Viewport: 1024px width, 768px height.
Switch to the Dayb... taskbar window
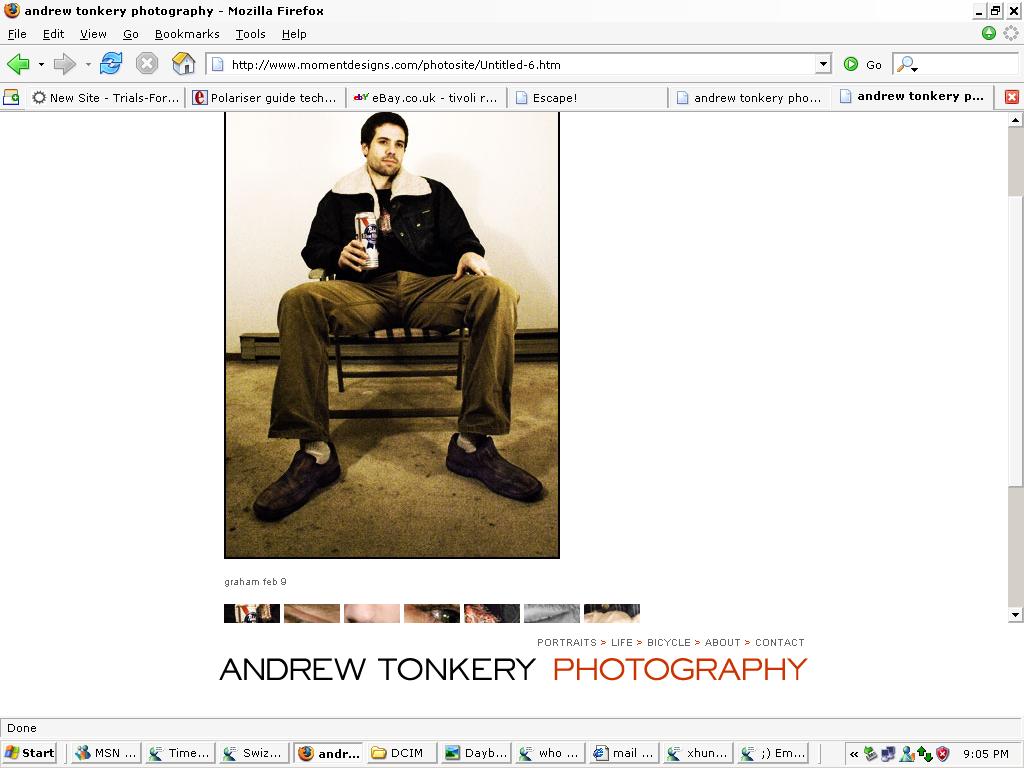point(477,753)
